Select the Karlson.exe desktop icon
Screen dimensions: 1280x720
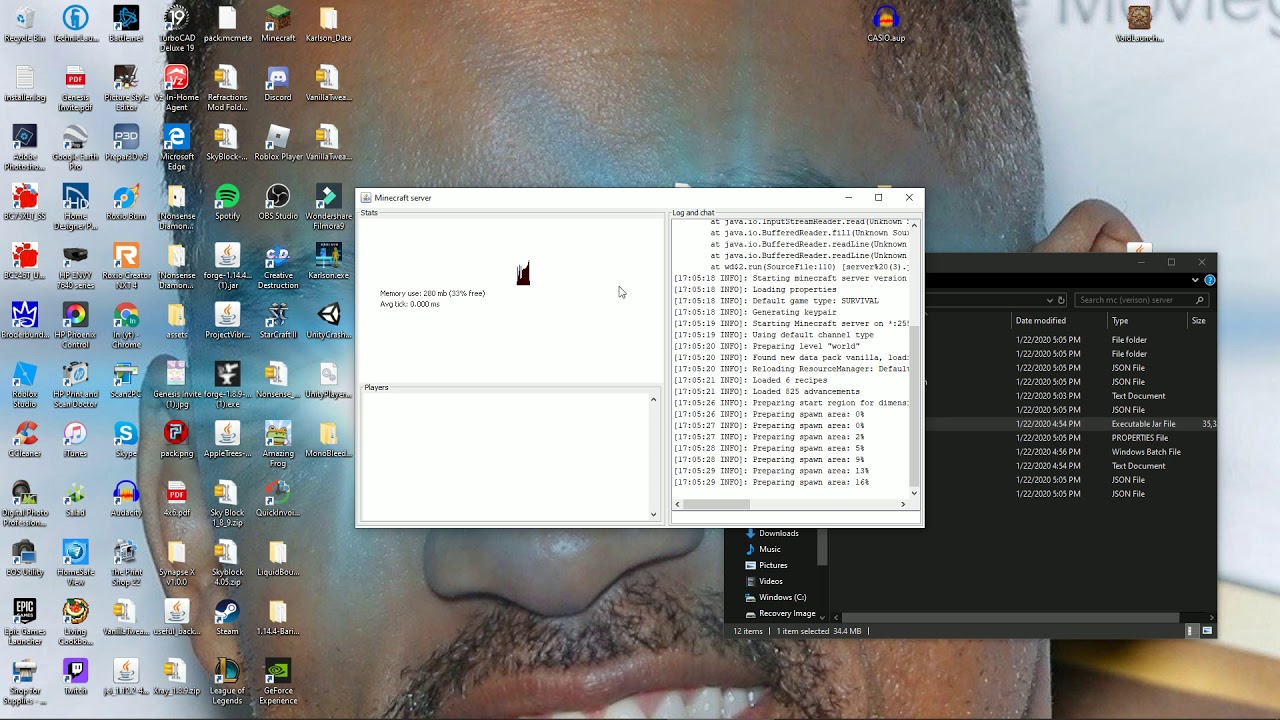click(329, 262)
